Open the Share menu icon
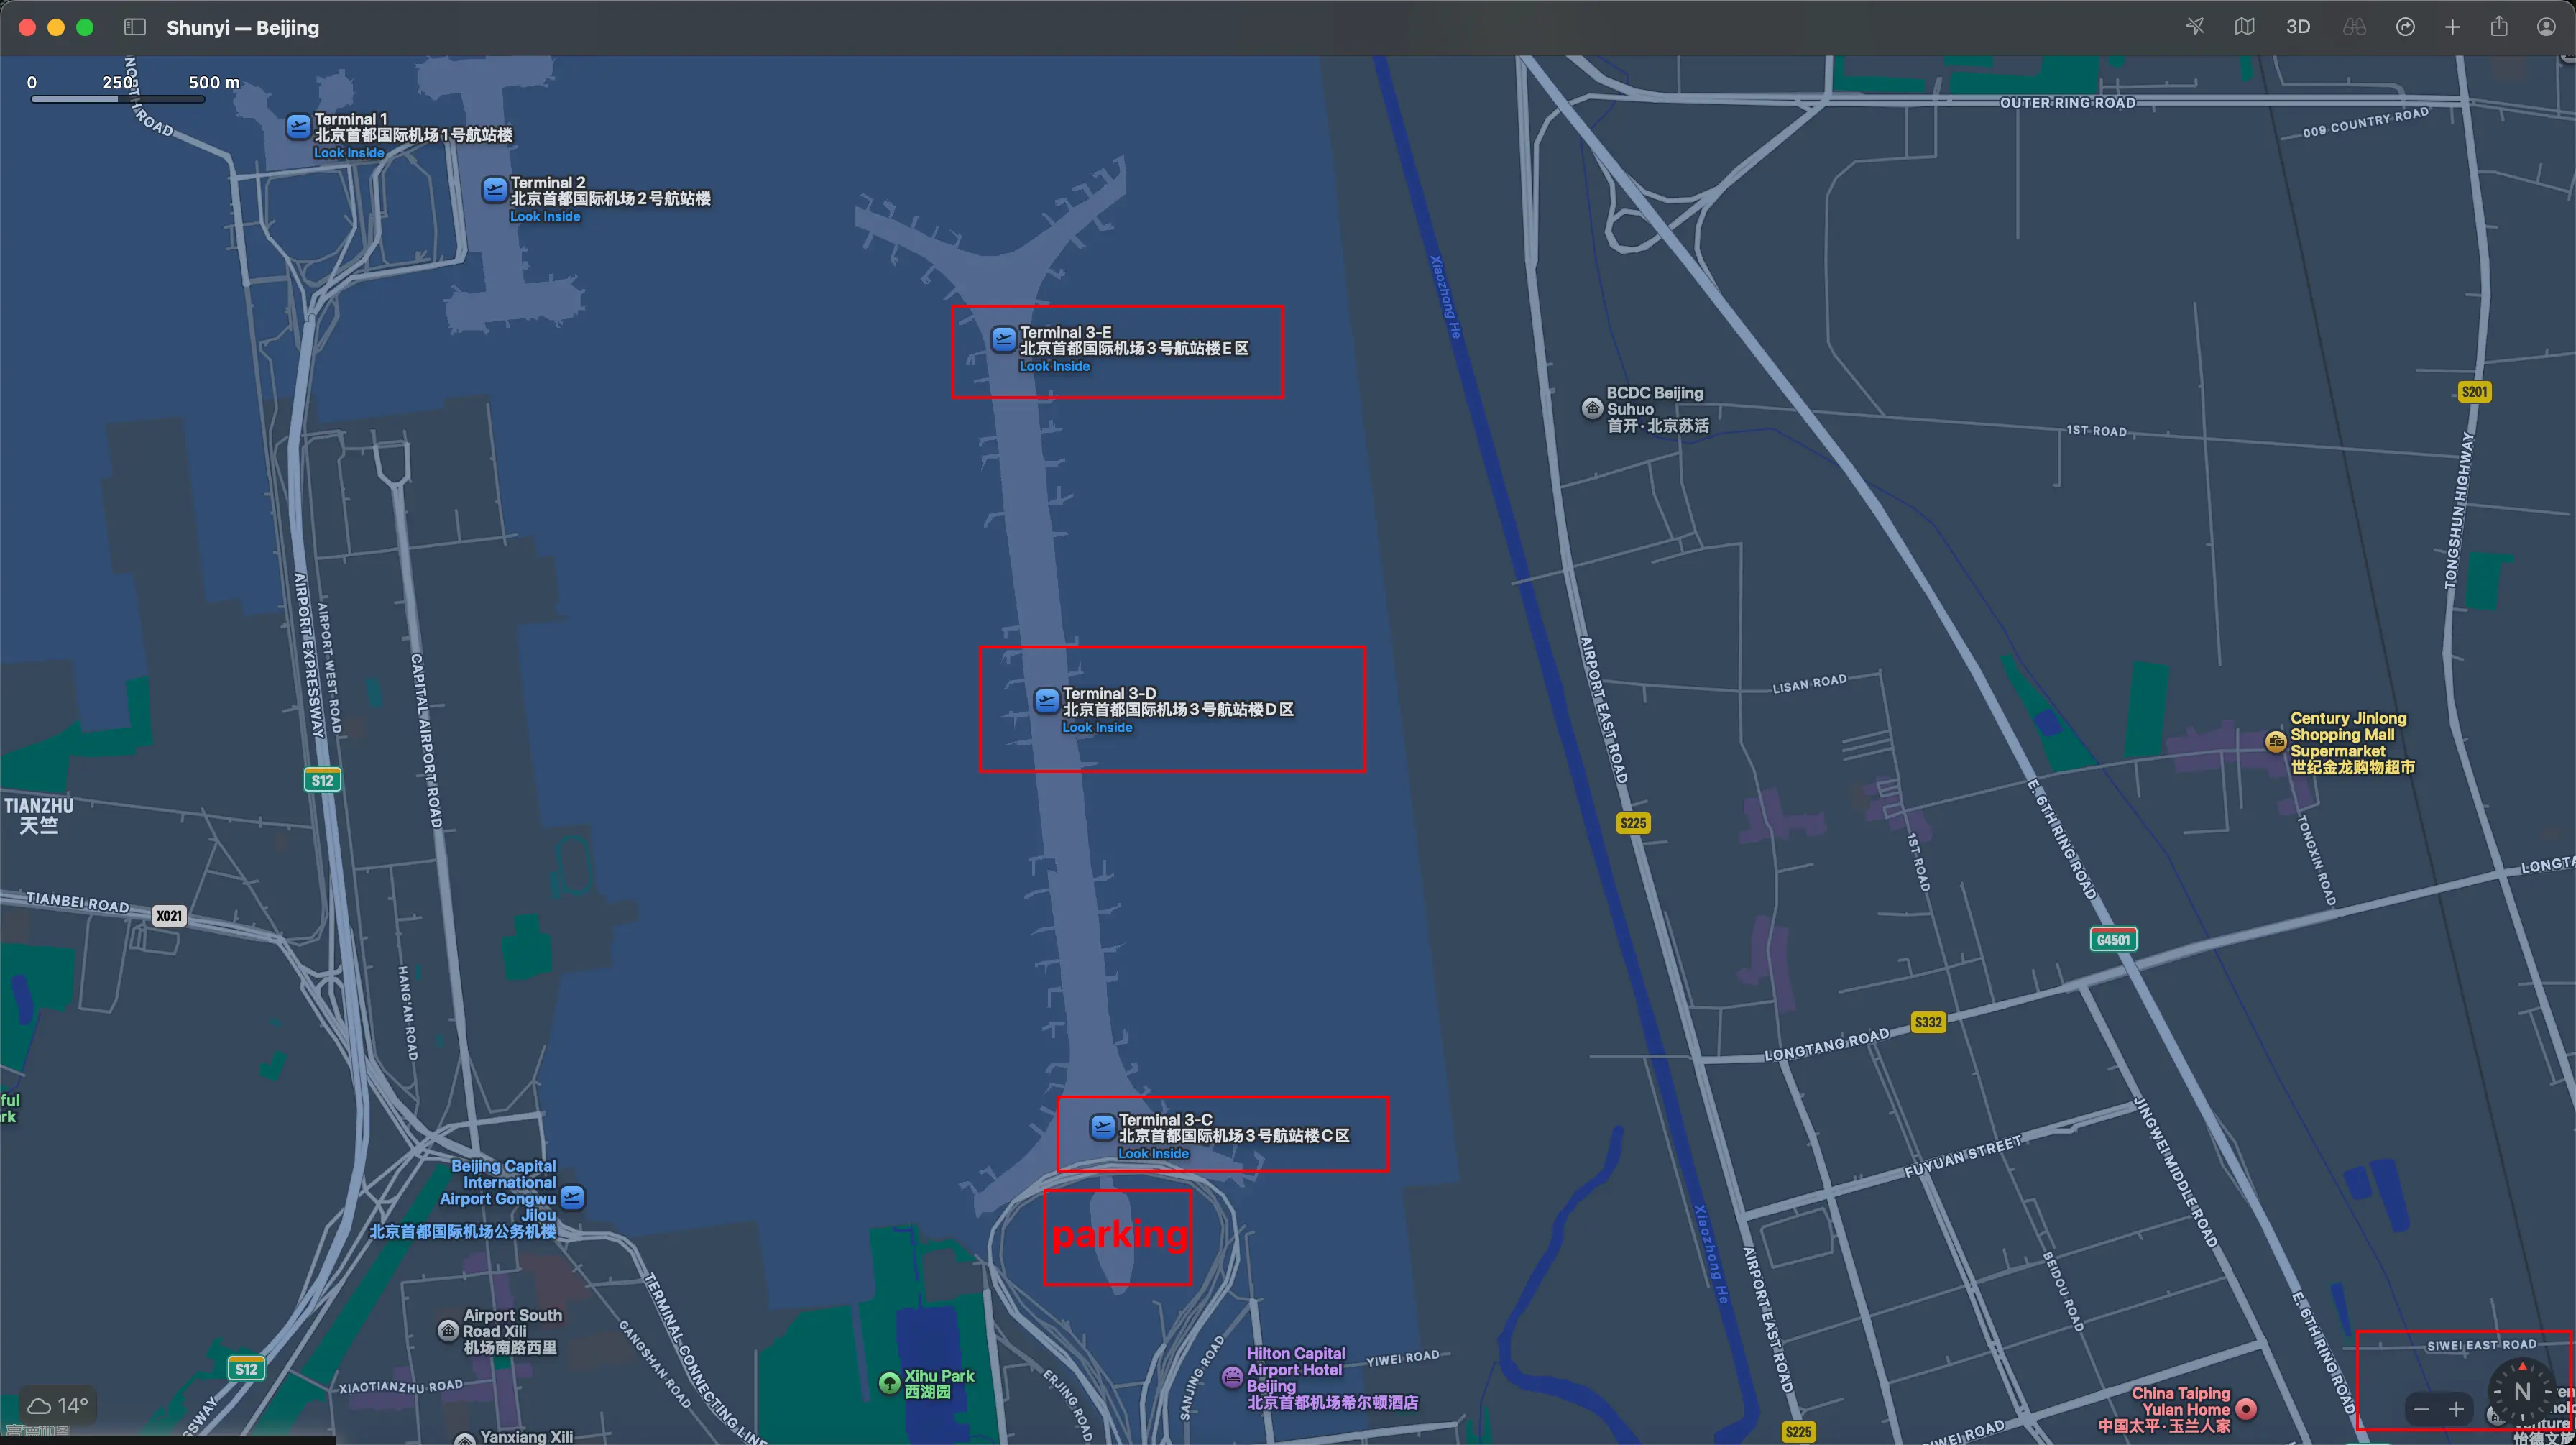The height and width of the screenshot is (1445, 2576). 2499,27
